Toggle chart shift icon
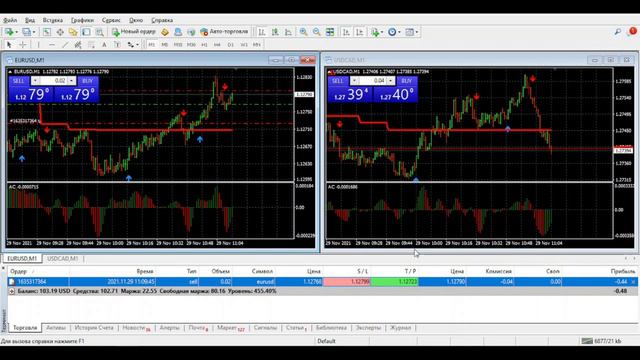The image size is (640, 360). [360, 32]
